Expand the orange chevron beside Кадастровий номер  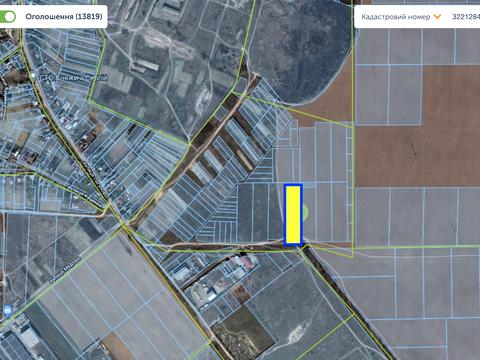click(x=437, y=17)
